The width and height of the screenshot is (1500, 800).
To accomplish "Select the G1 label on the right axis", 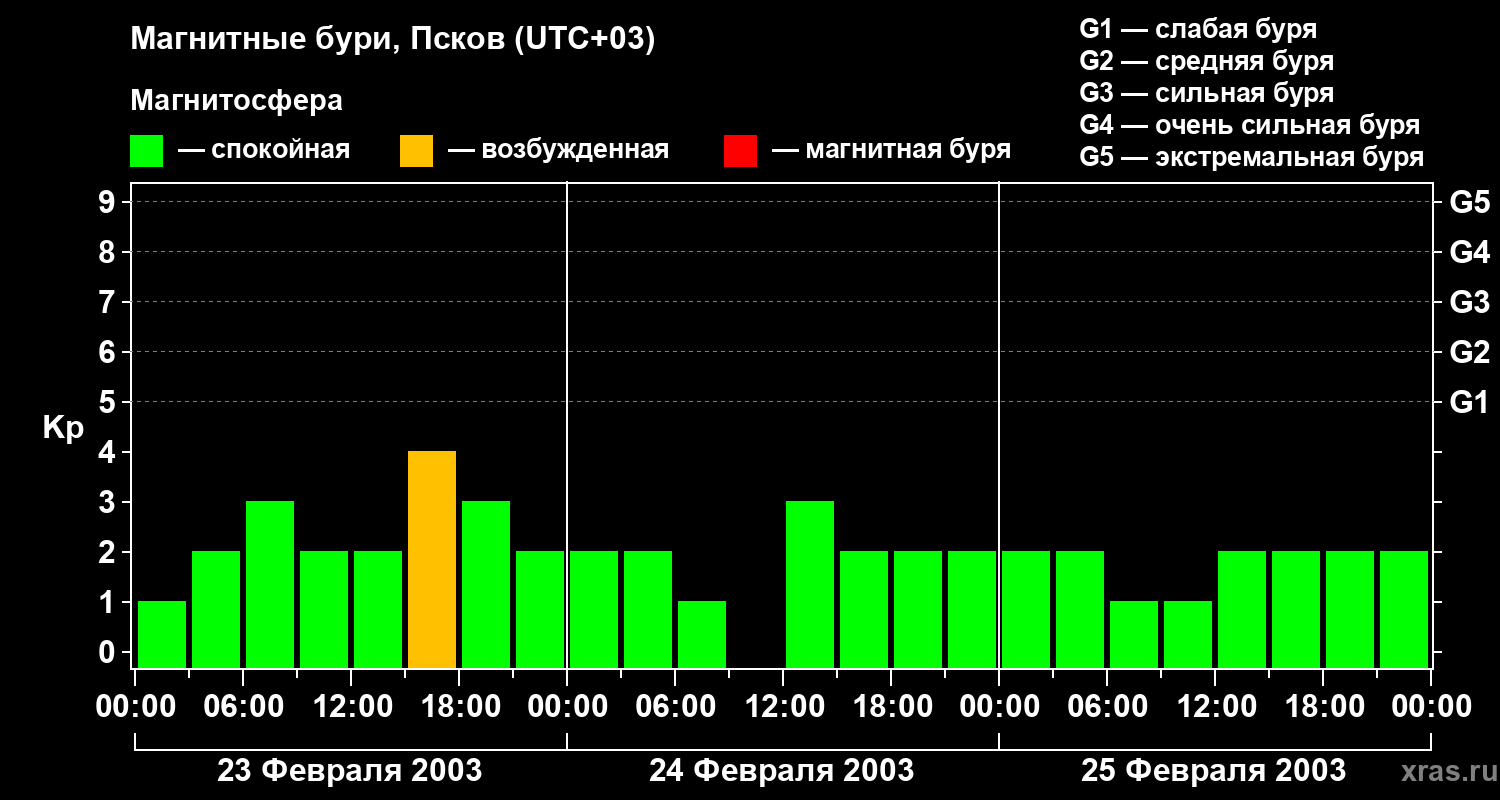I will pos(1470,402).
